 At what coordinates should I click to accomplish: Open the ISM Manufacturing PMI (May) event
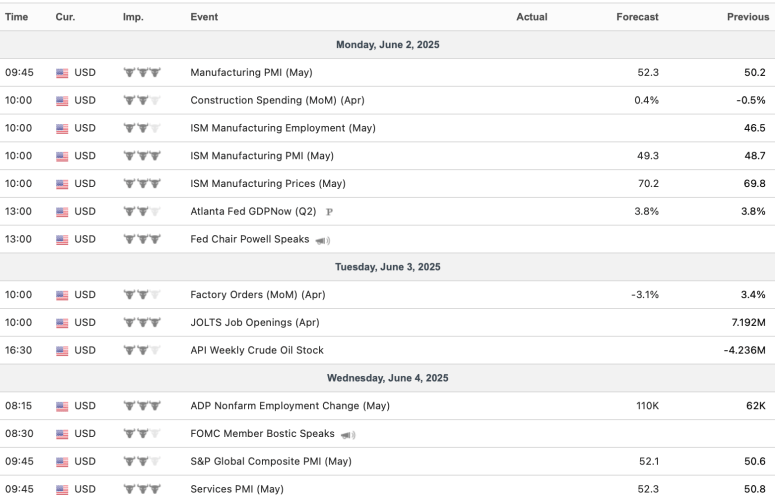tap(262, 156)
